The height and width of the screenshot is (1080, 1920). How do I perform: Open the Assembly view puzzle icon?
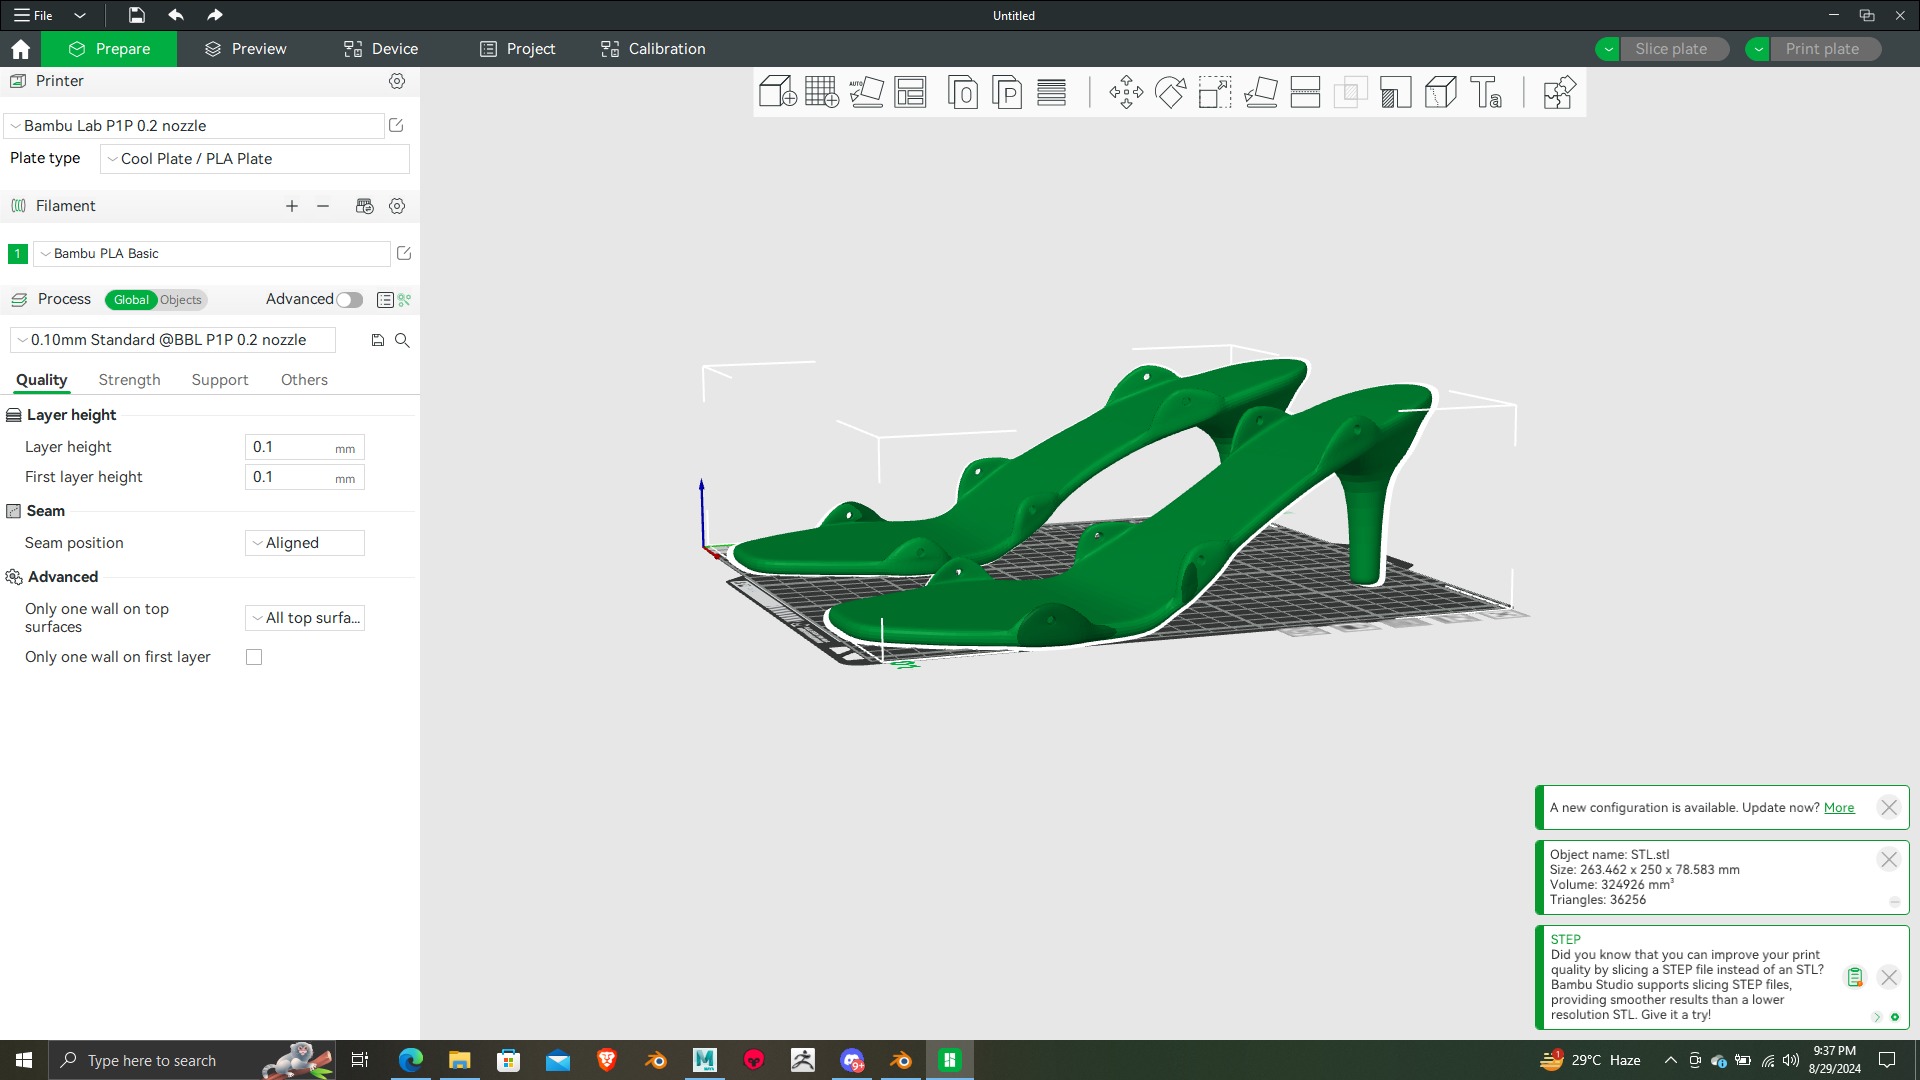click(1559, 92)
